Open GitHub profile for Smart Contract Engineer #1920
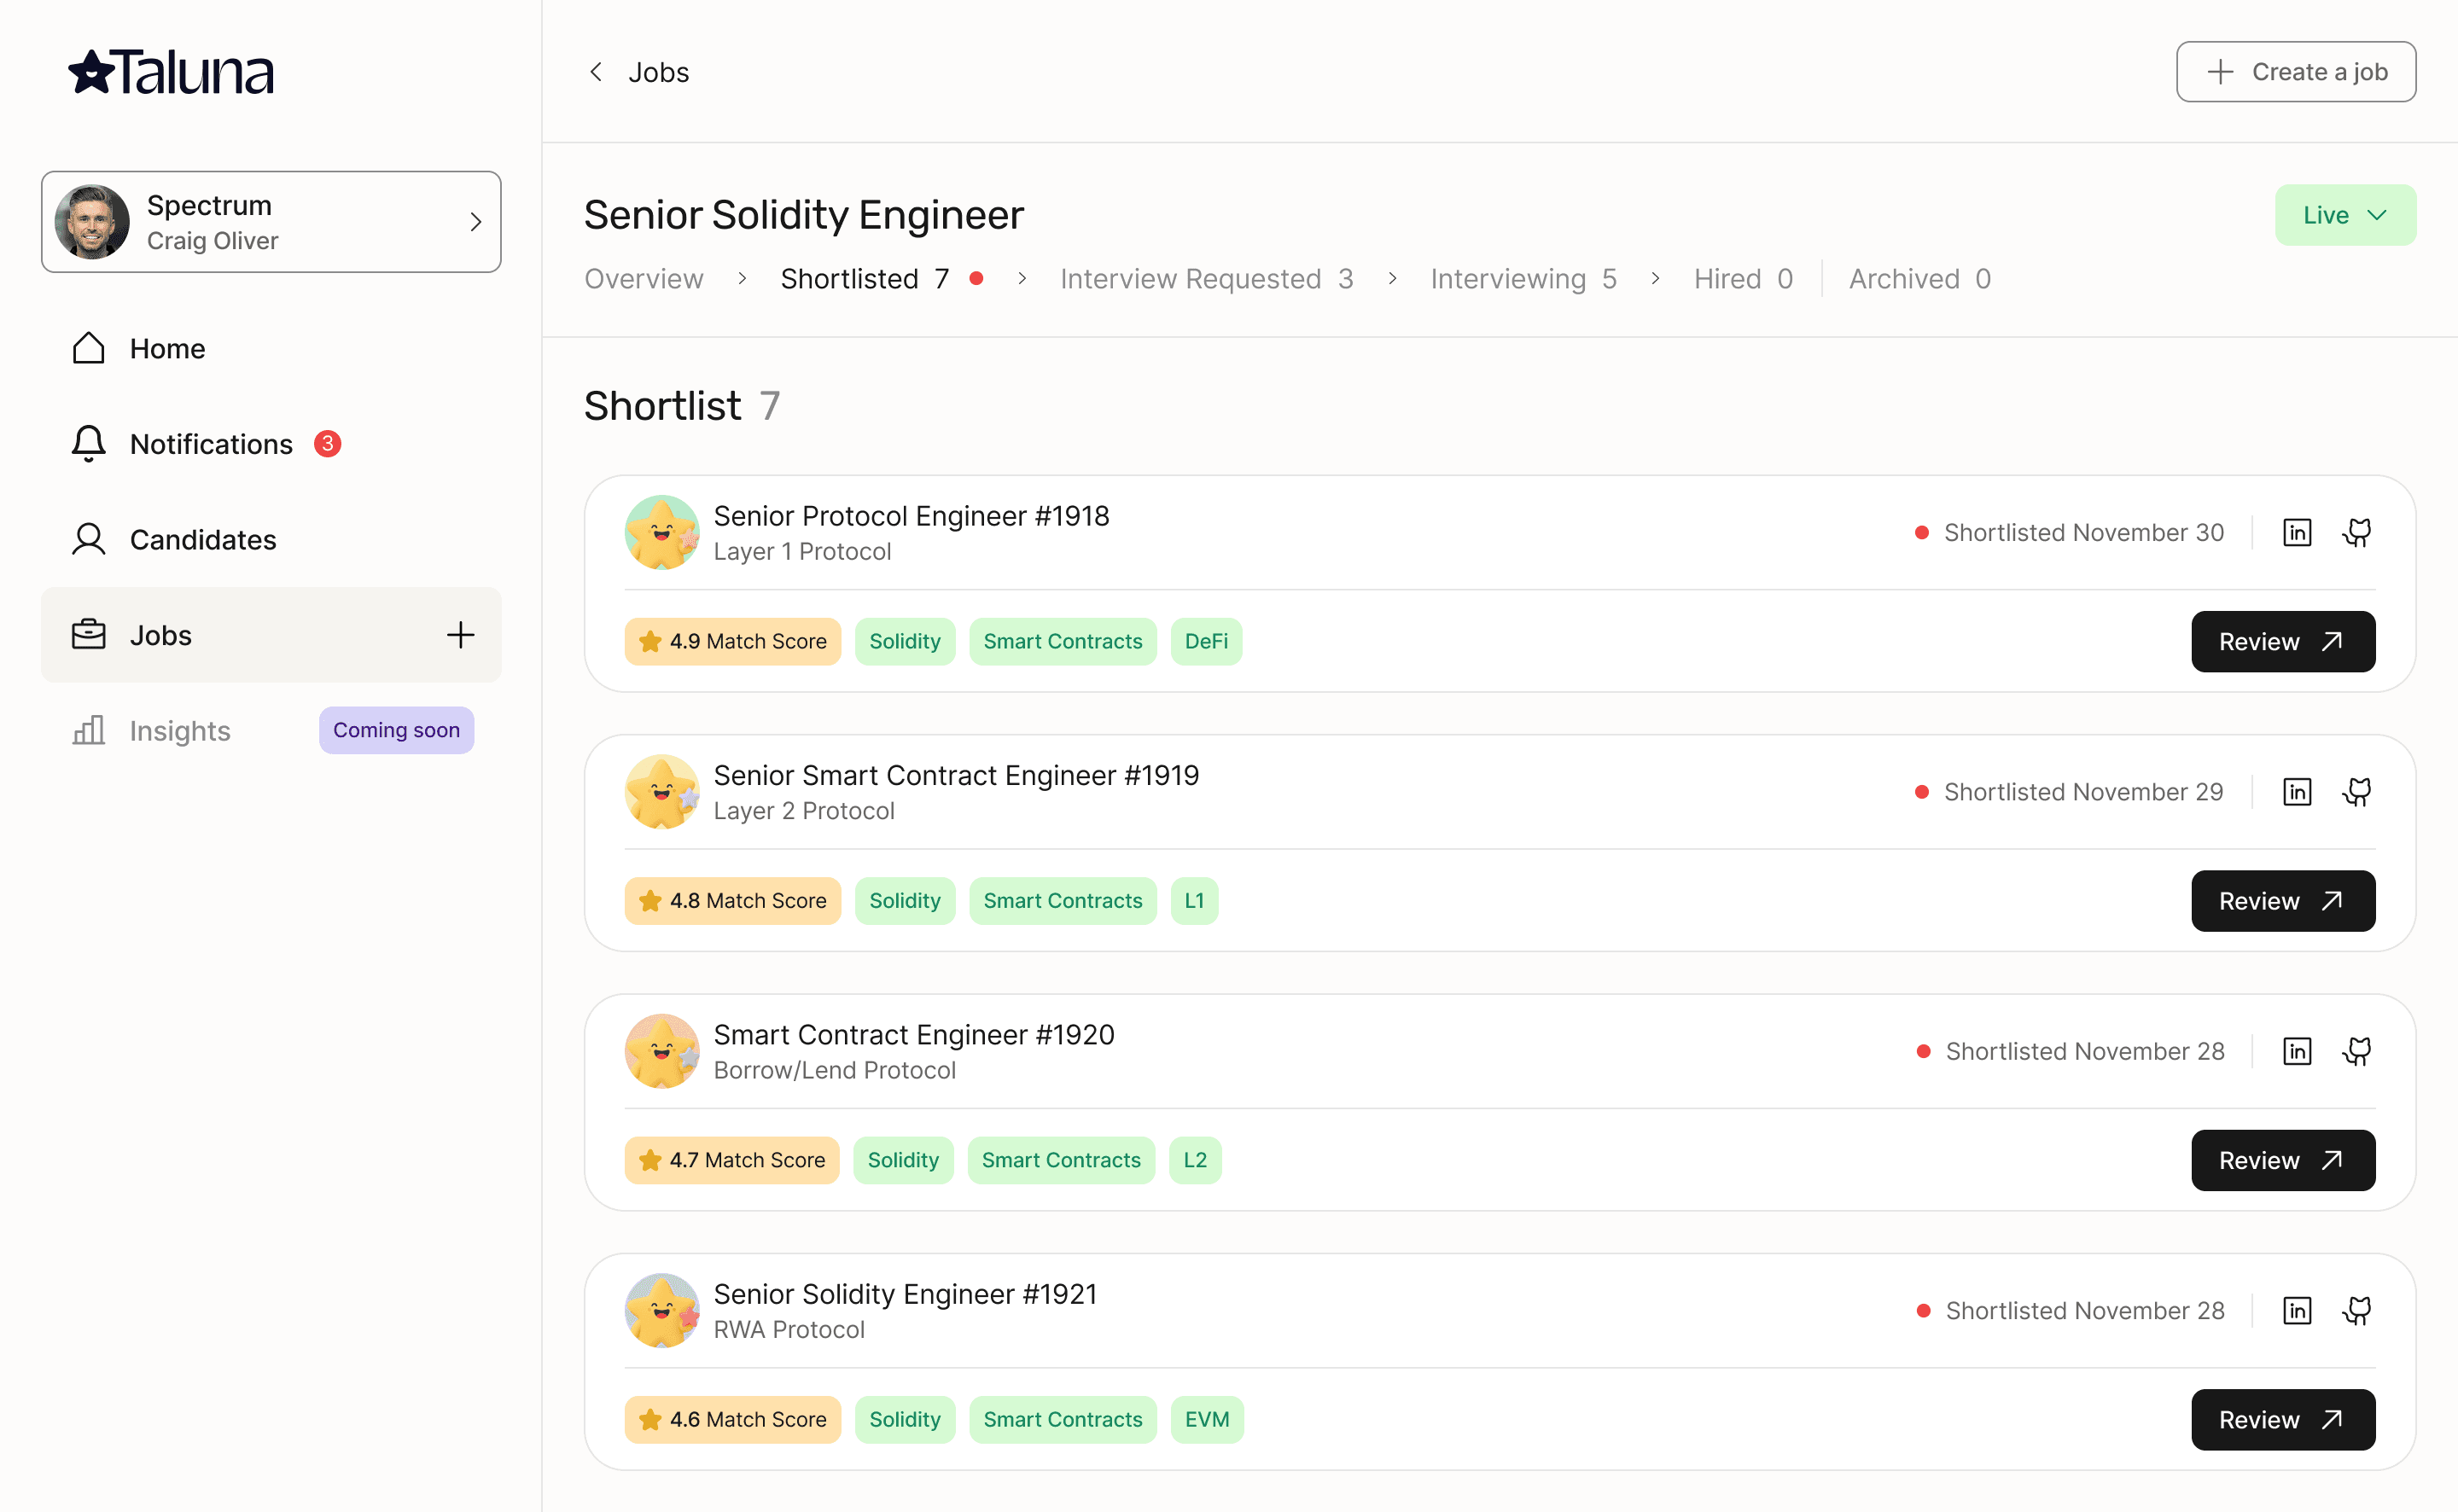Image resolution: width=2458 pixels, height=1512 pixels. tap(2356, 1051)
